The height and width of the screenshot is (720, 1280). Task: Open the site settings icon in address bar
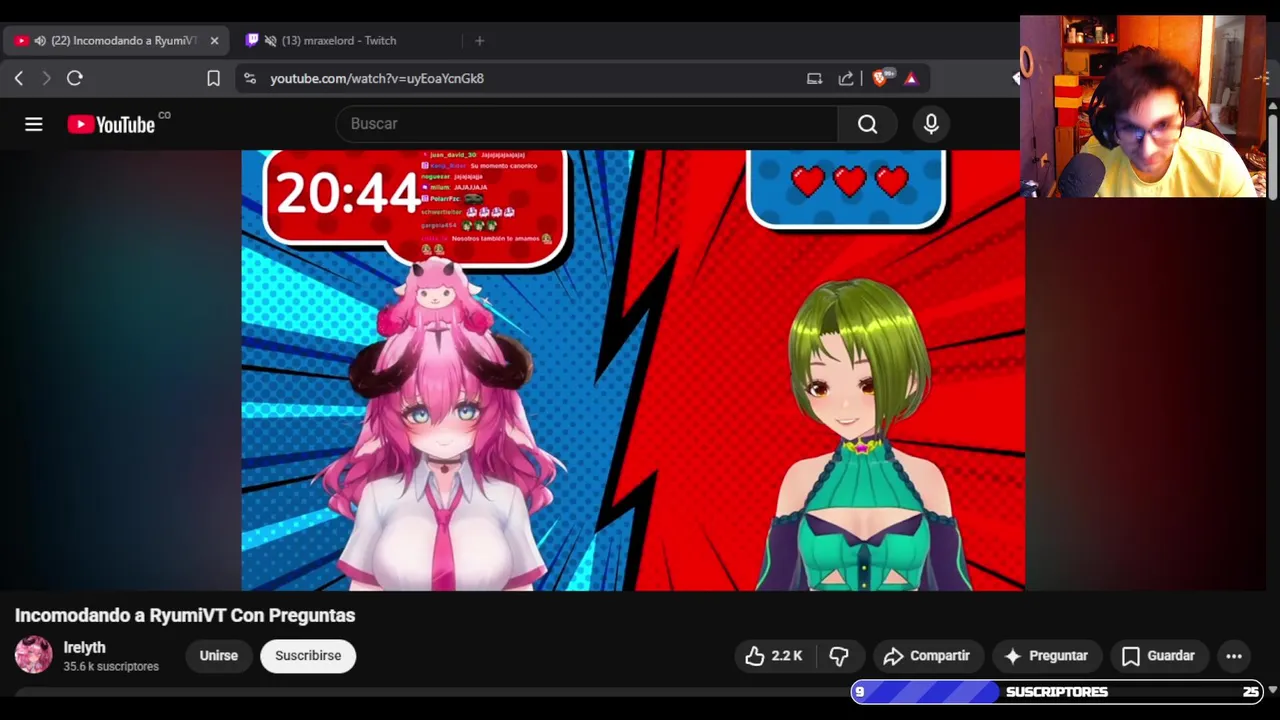point(250,78)
